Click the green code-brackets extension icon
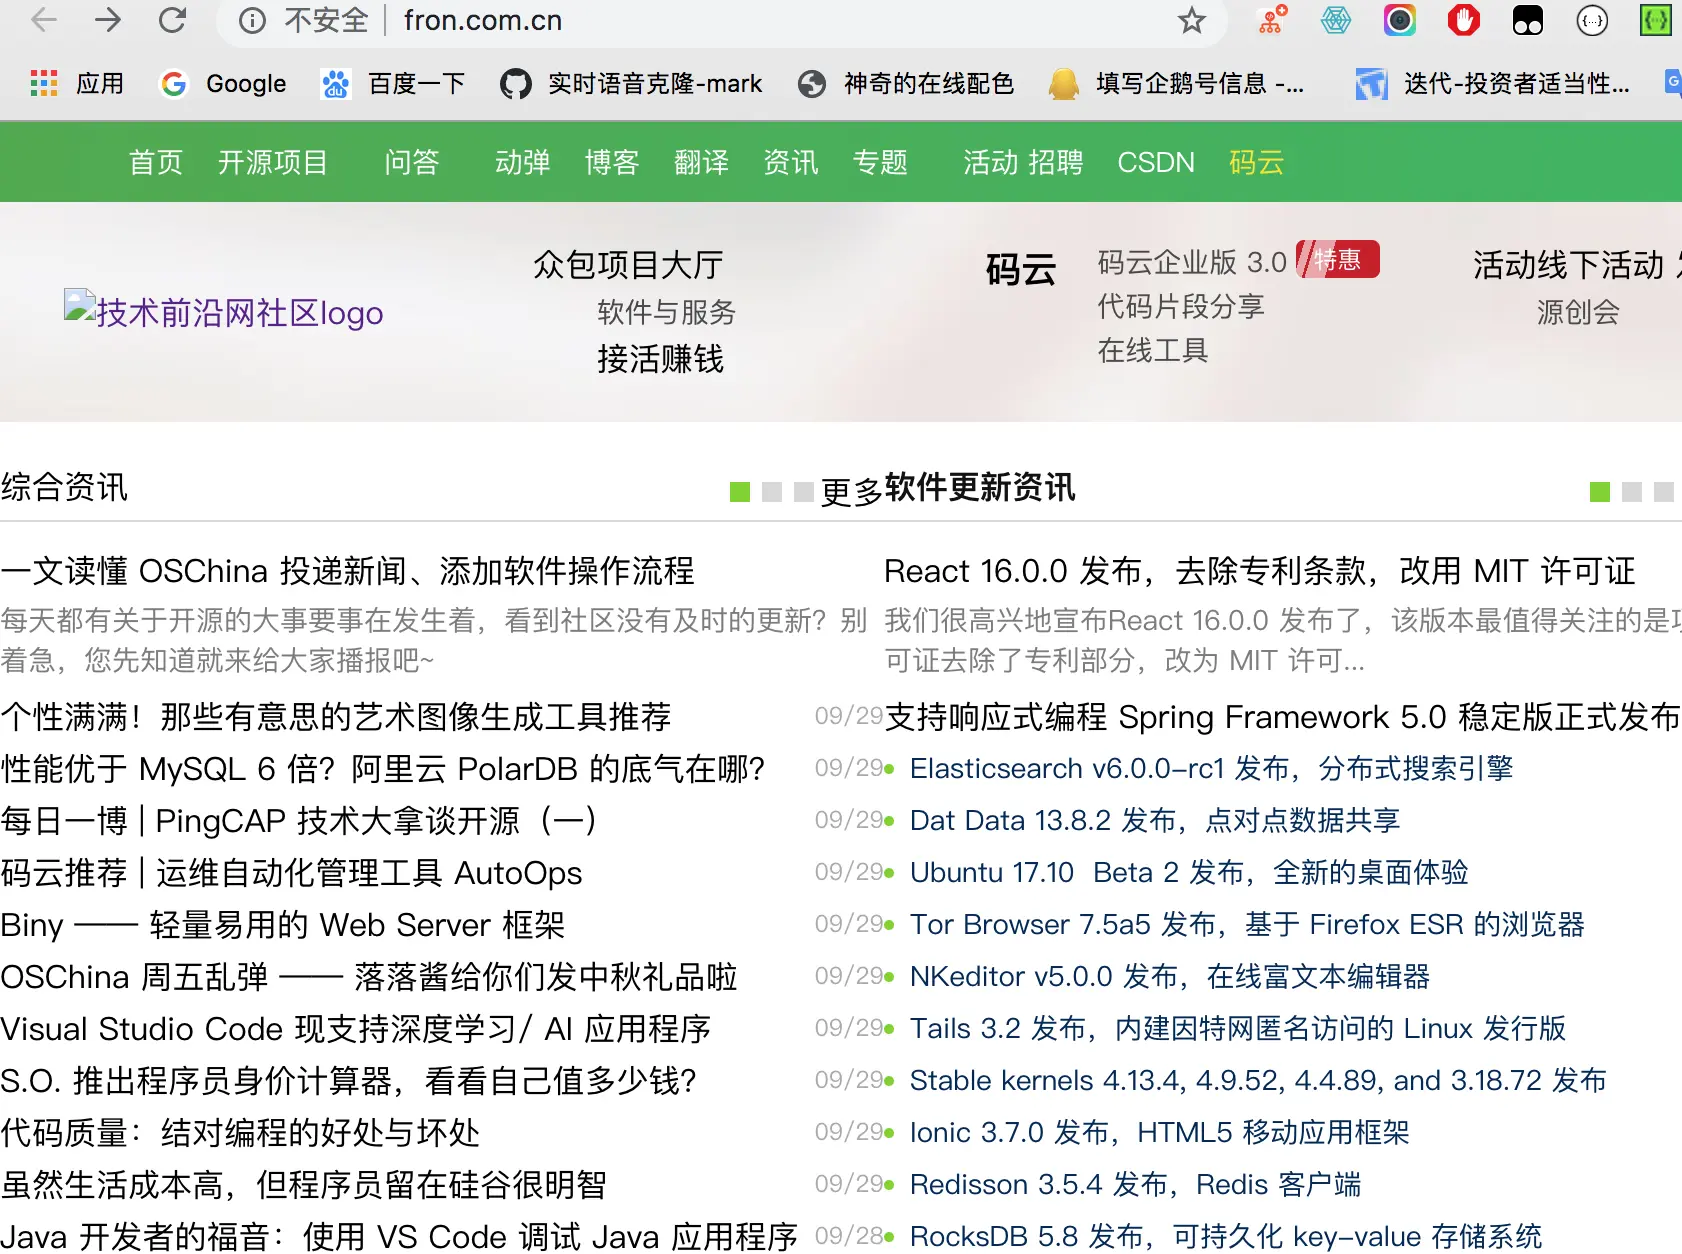The height and width of the screenshot is (1254, 1682). [x=1656, y=20]
